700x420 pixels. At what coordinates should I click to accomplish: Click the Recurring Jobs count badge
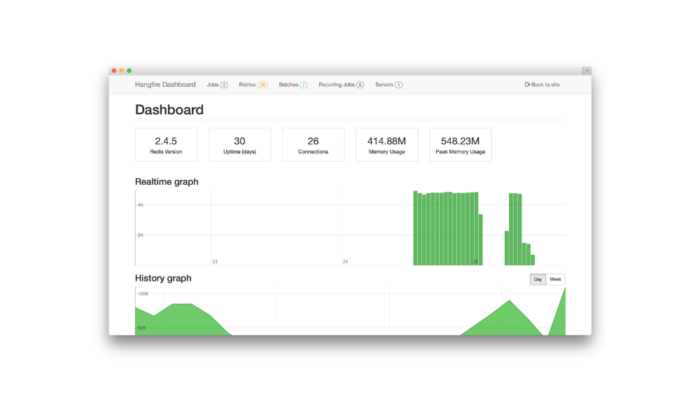pos(360,85)
